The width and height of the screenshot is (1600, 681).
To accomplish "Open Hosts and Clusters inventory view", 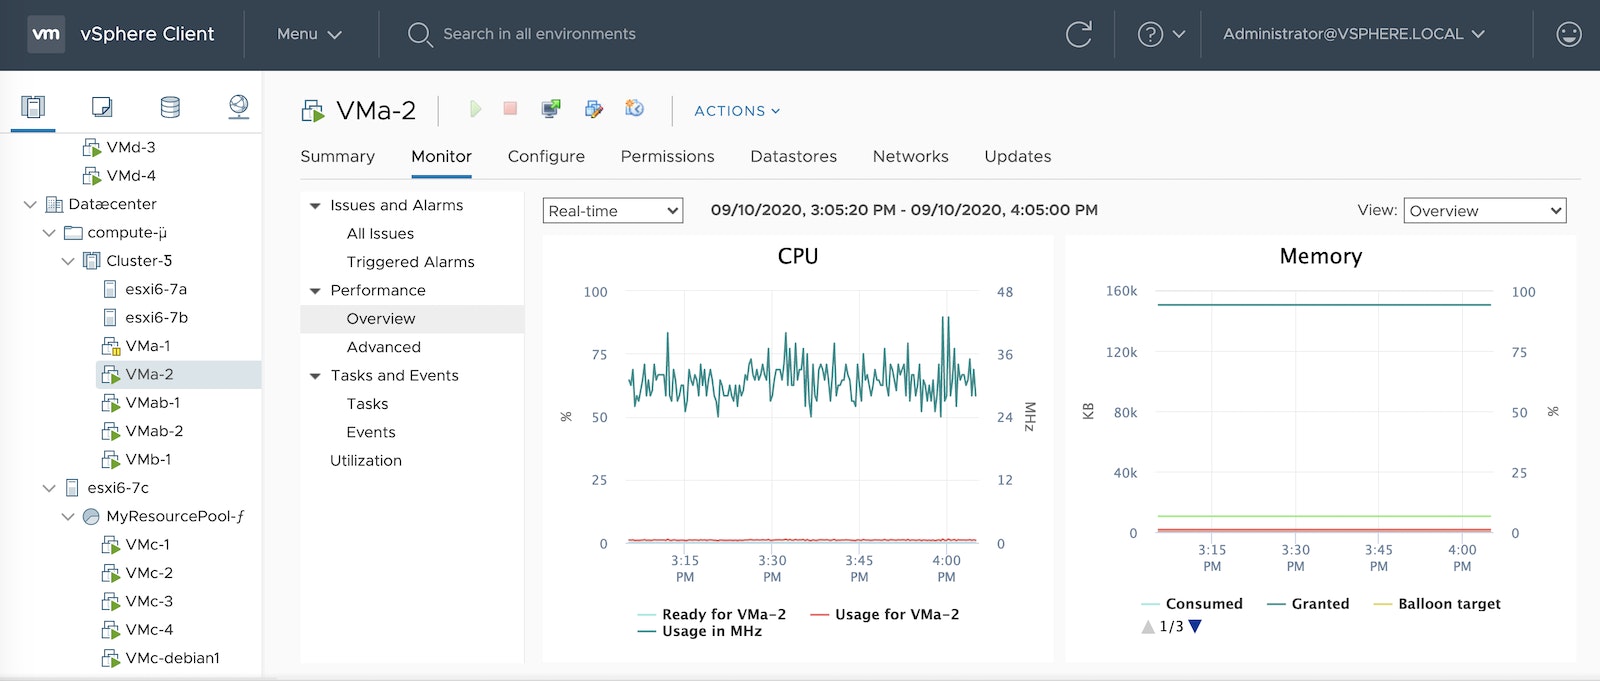I will pos(33,107).
